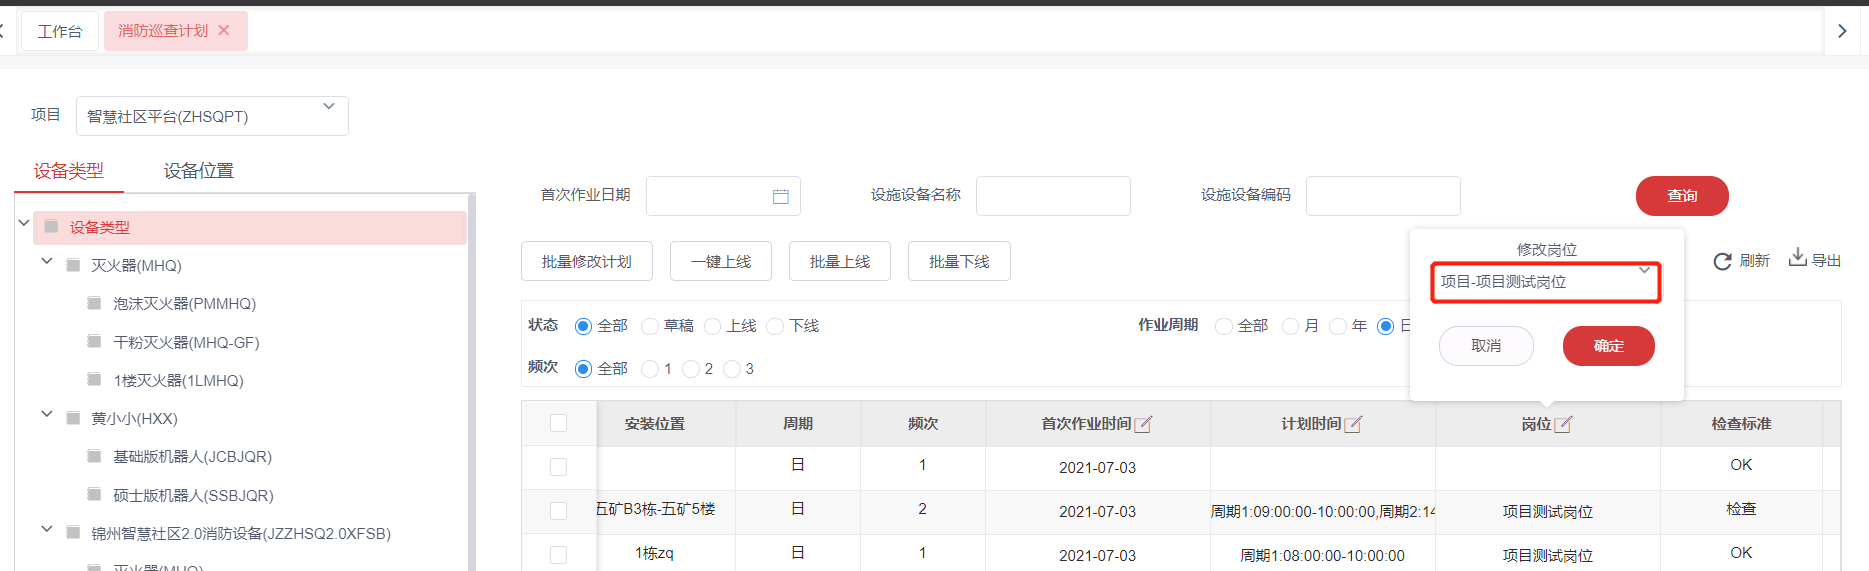Check the table header select-all checkbox
1869x571 pixels.
[x=558, y=423]
